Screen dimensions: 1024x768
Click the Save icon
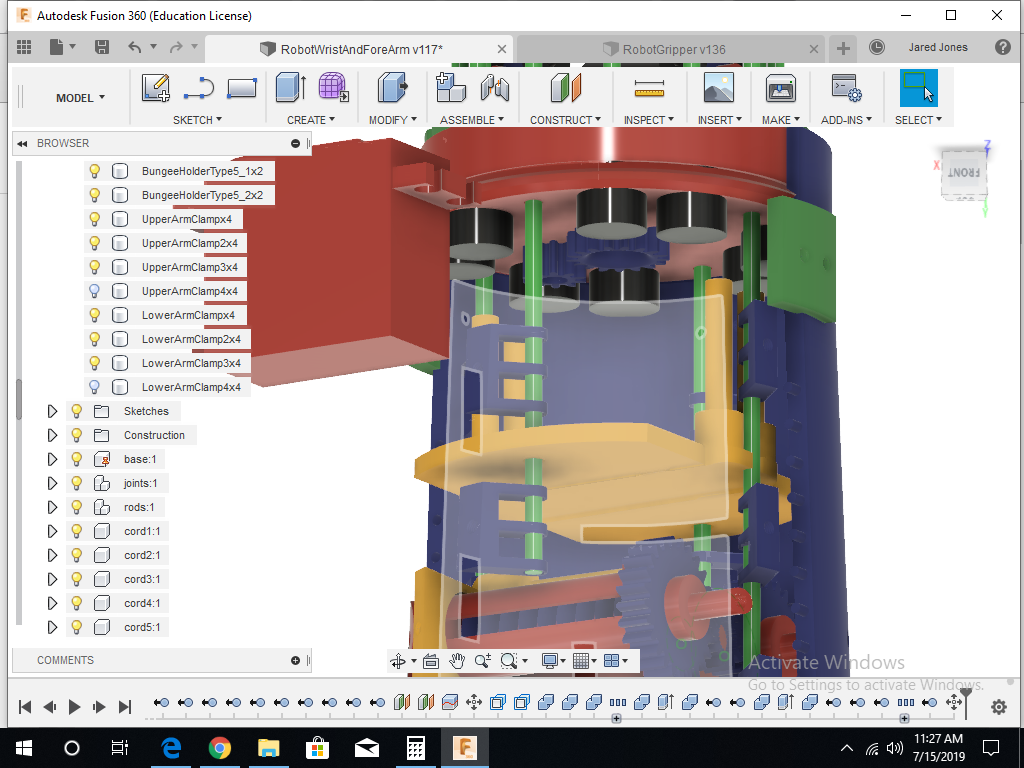click(x=102, y=47)
